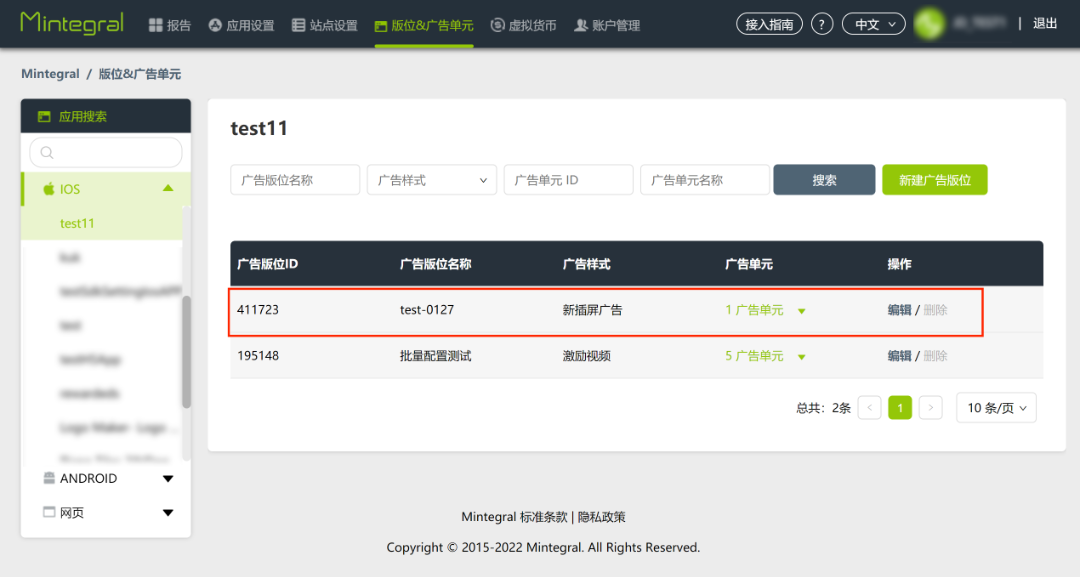Click the green account avatar
Viewport: 1080px width, 577px height.
[x=928, y=23]
